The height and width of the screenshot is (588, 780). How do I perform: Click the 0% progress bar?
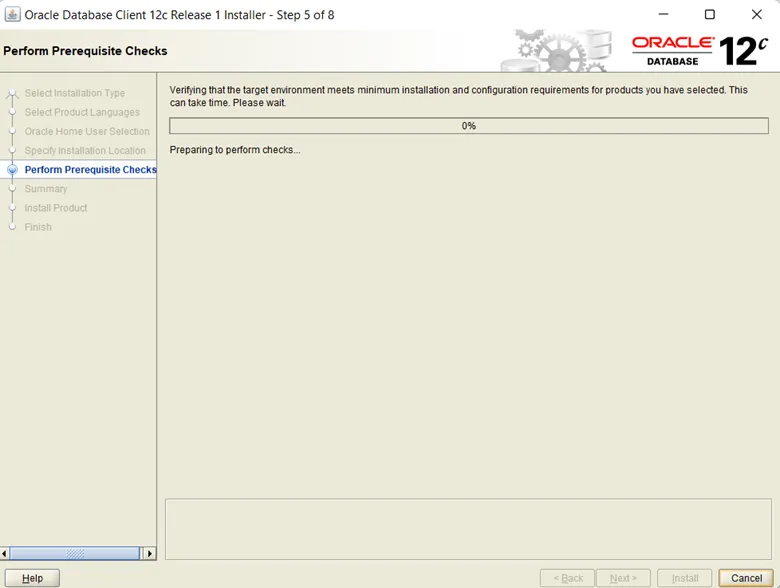point(469,126)
